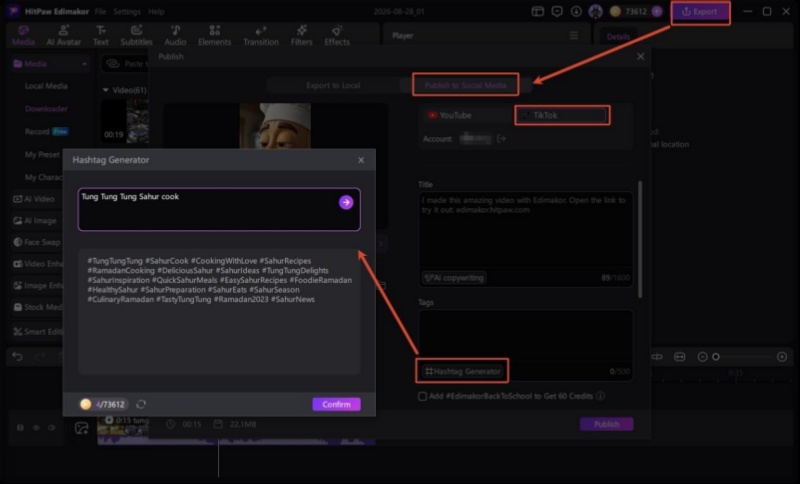Close the Hashtag Generator dialog
The height and width of the screenshot is (484, 800).
(x=361, y=160)
